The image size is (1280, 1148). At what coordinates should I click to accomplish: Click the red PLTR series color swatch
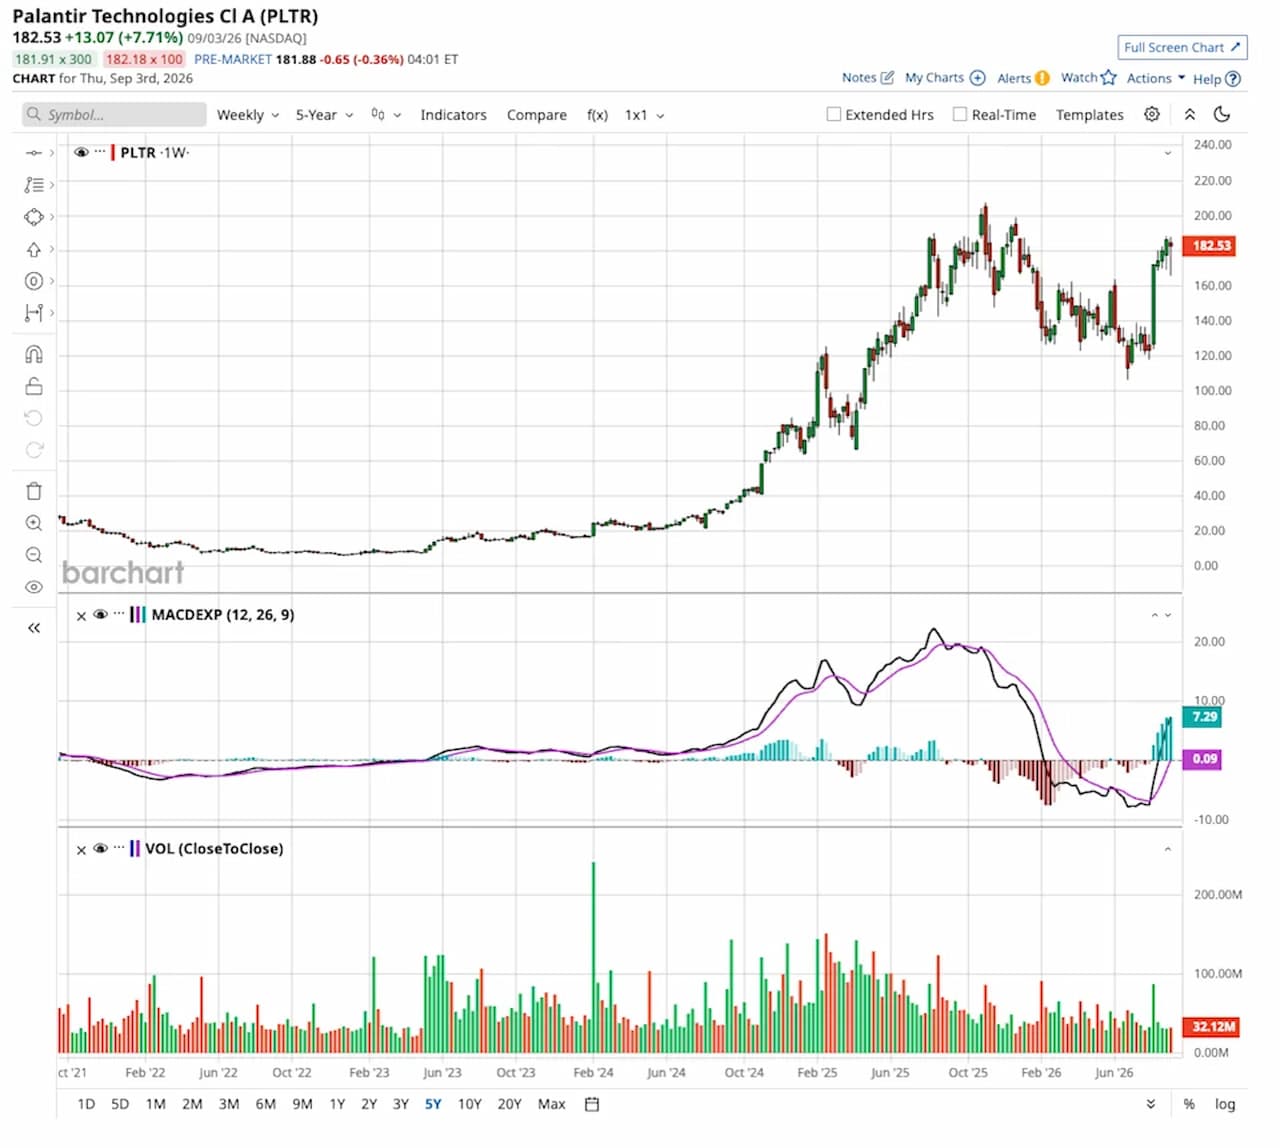tap(113, 153)
